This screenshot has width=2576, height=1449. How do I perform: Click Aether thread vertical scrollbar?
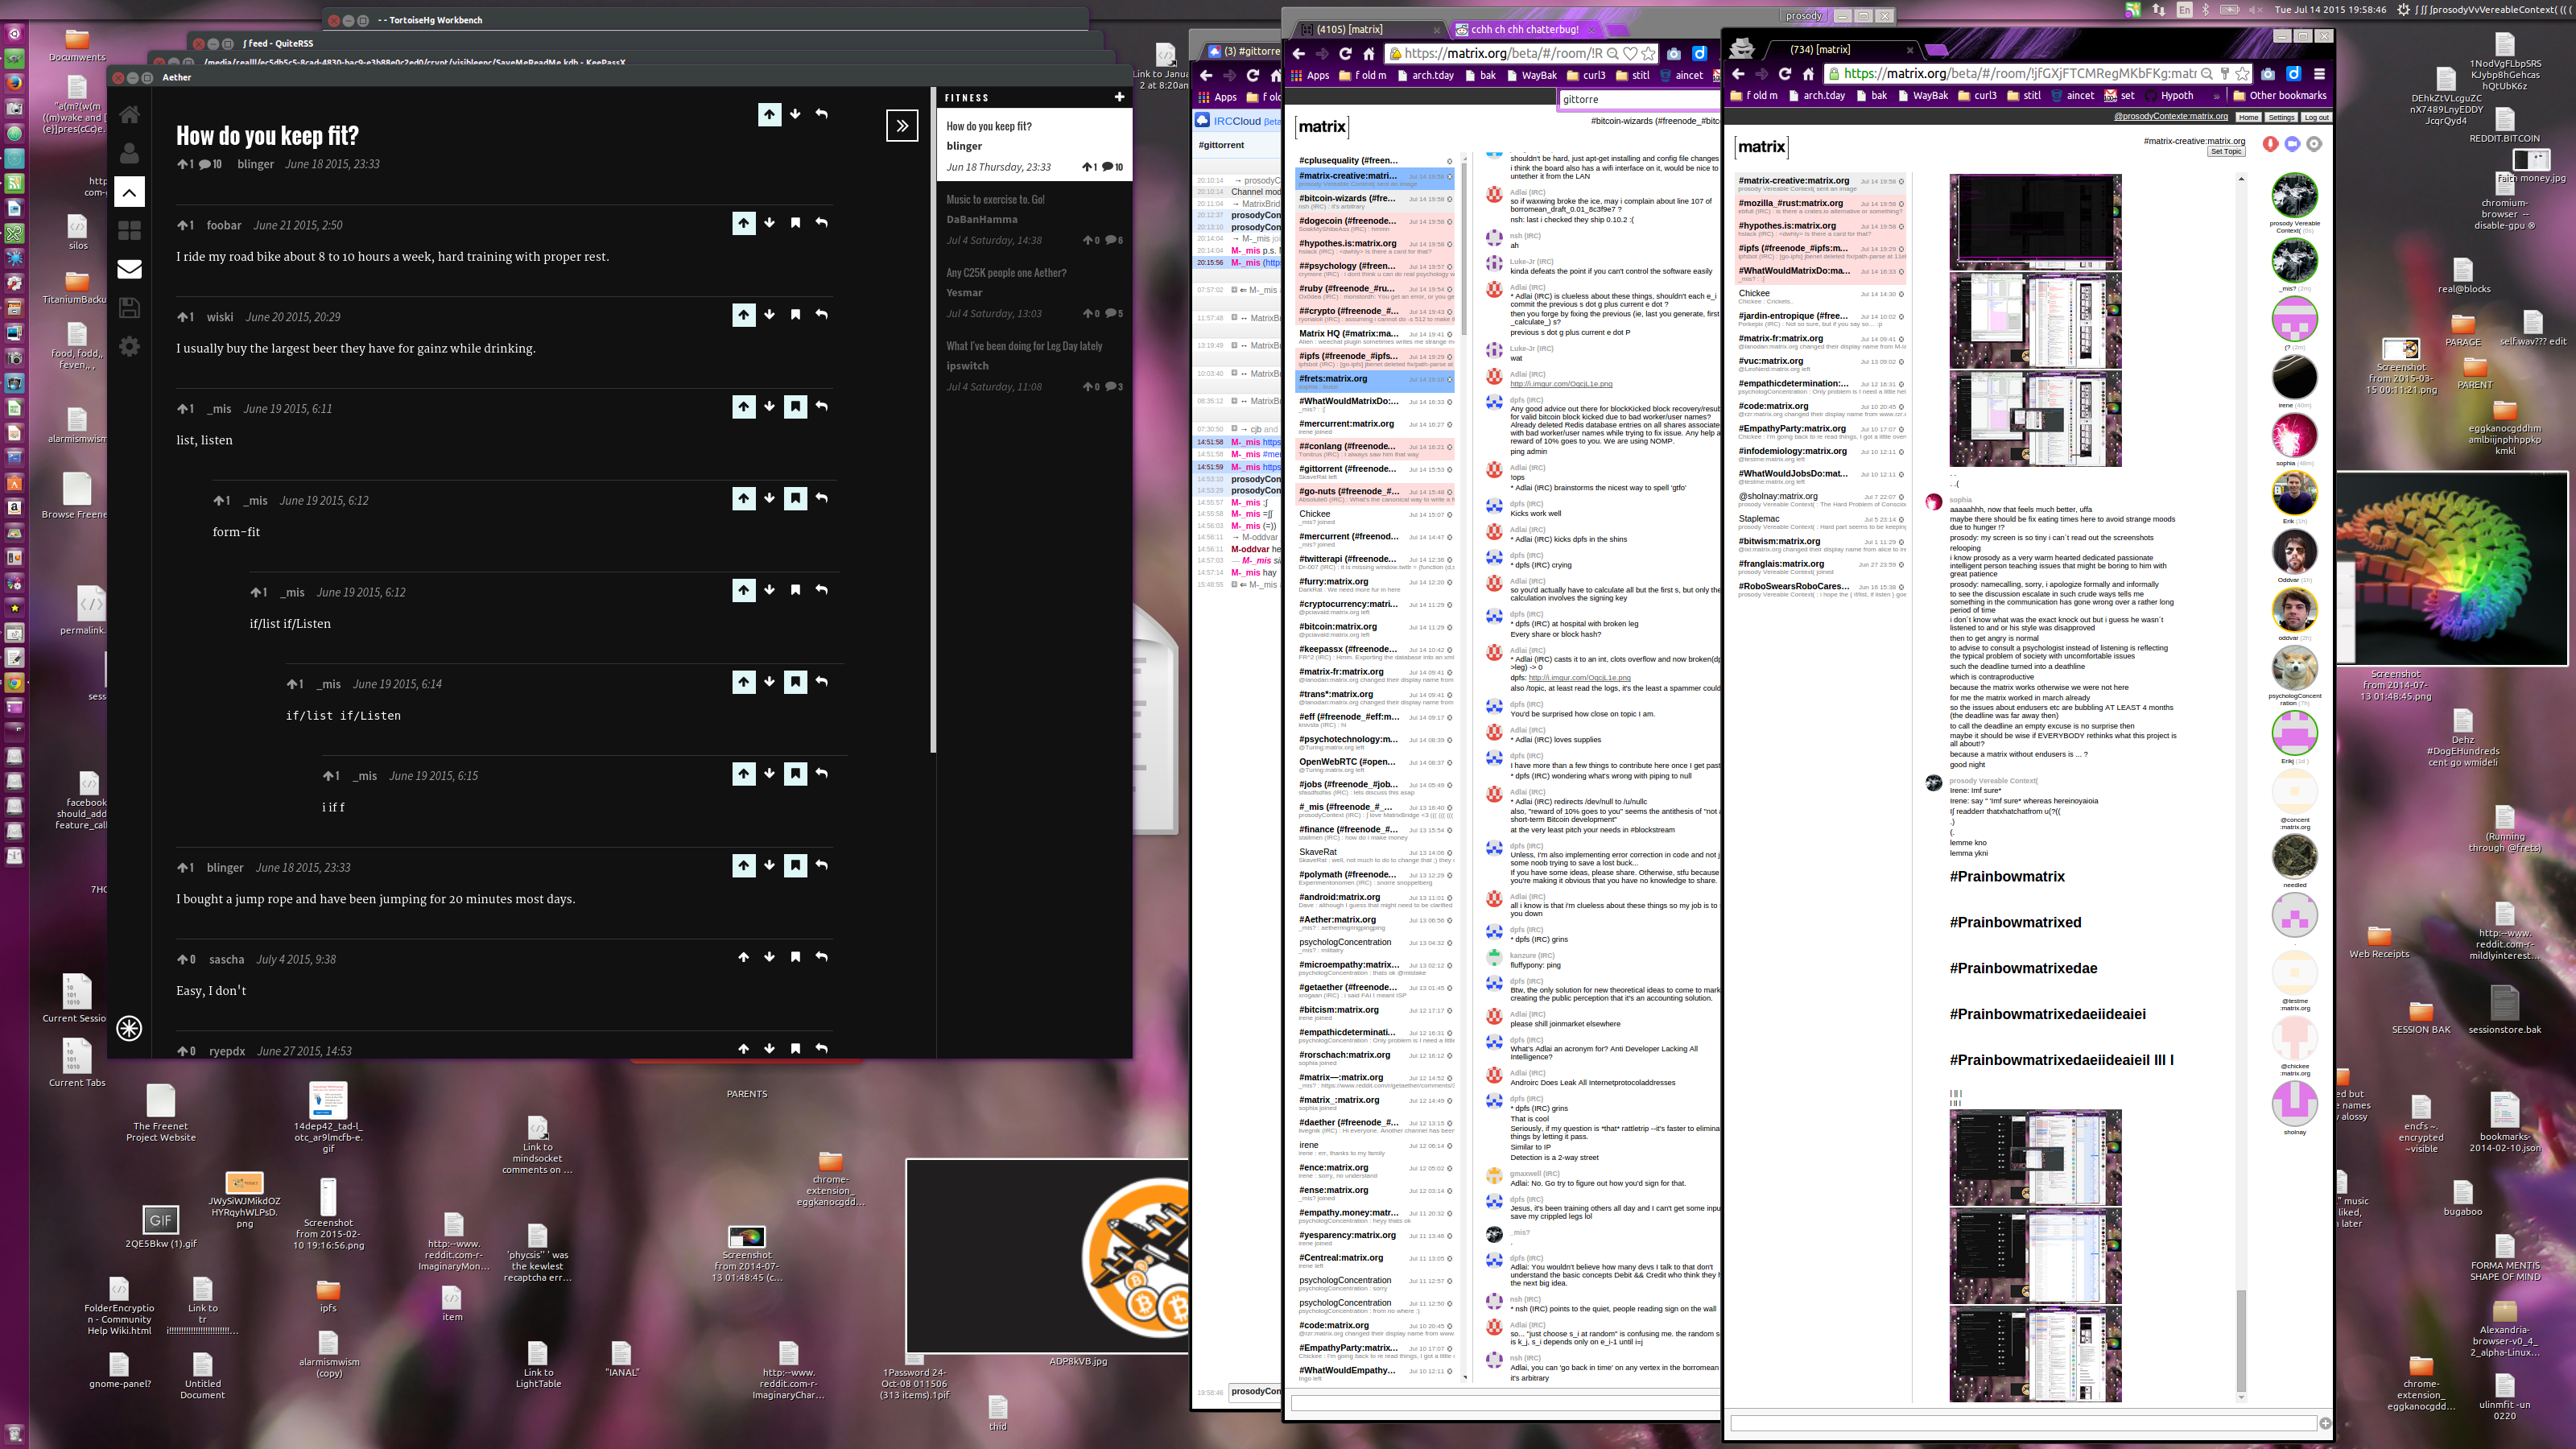pyautogui.click(x=932, y=420)
